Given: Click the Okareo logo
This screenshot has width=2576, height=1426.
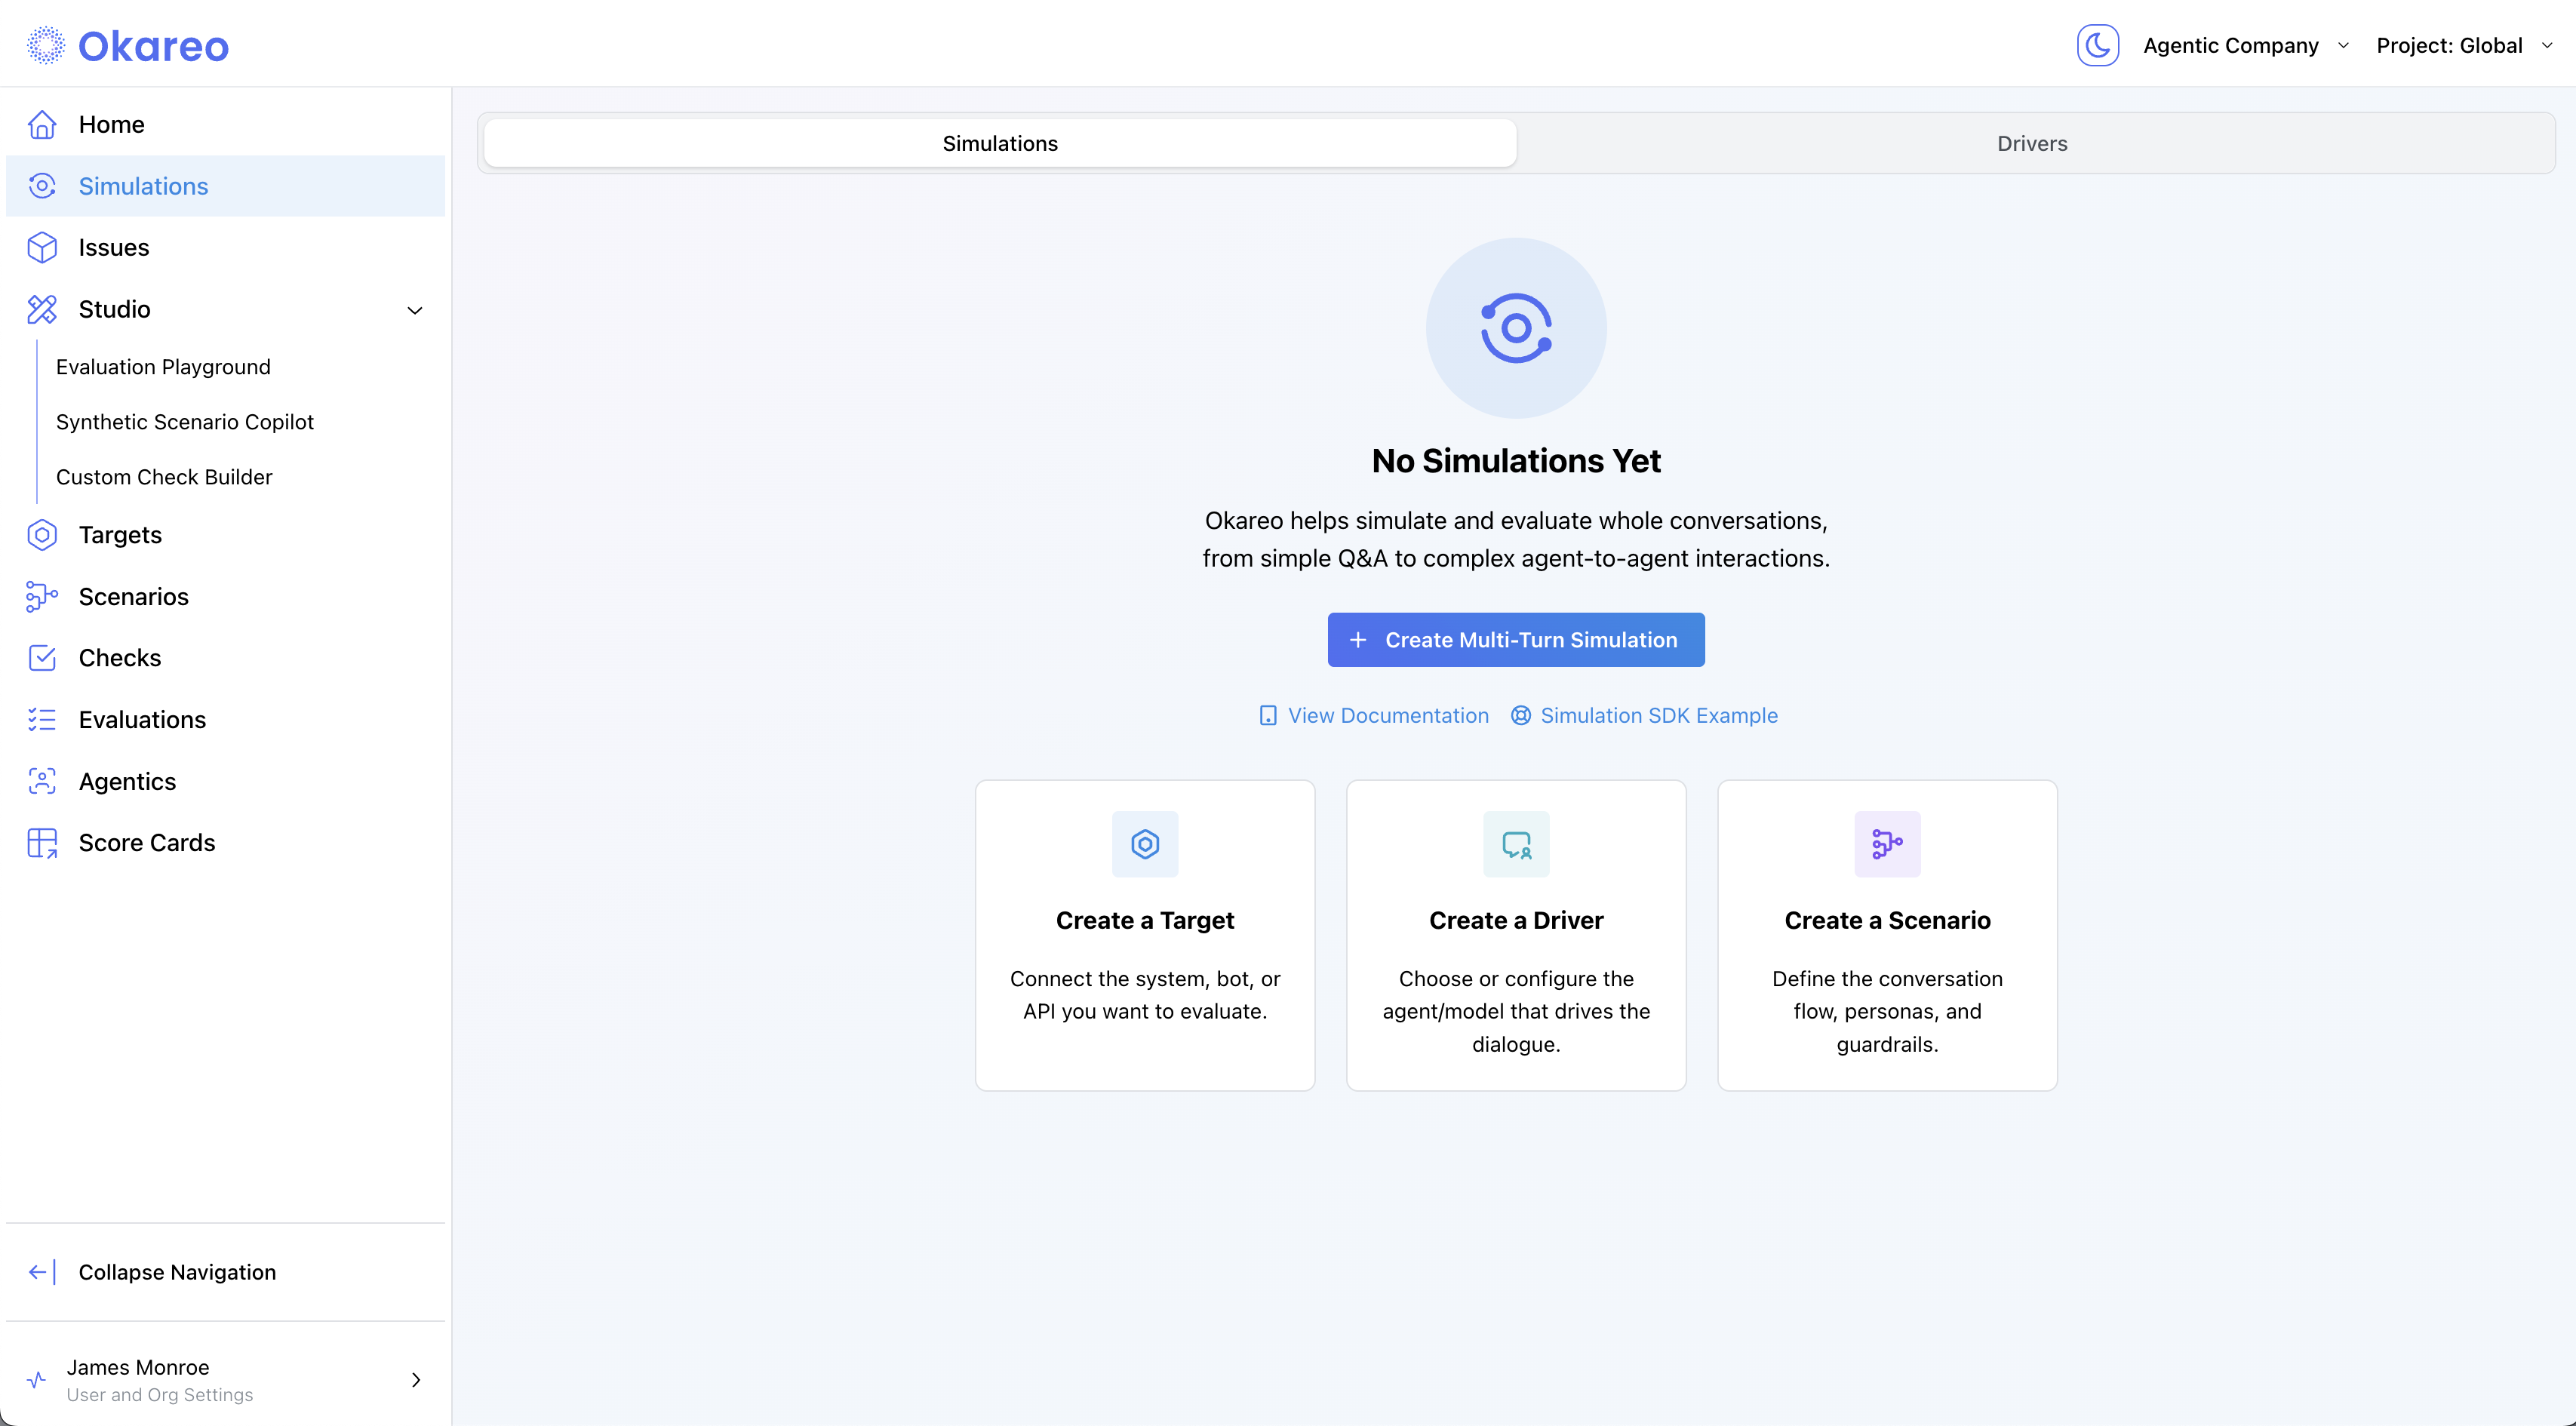Looking at the screenshot, I should point(128,46).
